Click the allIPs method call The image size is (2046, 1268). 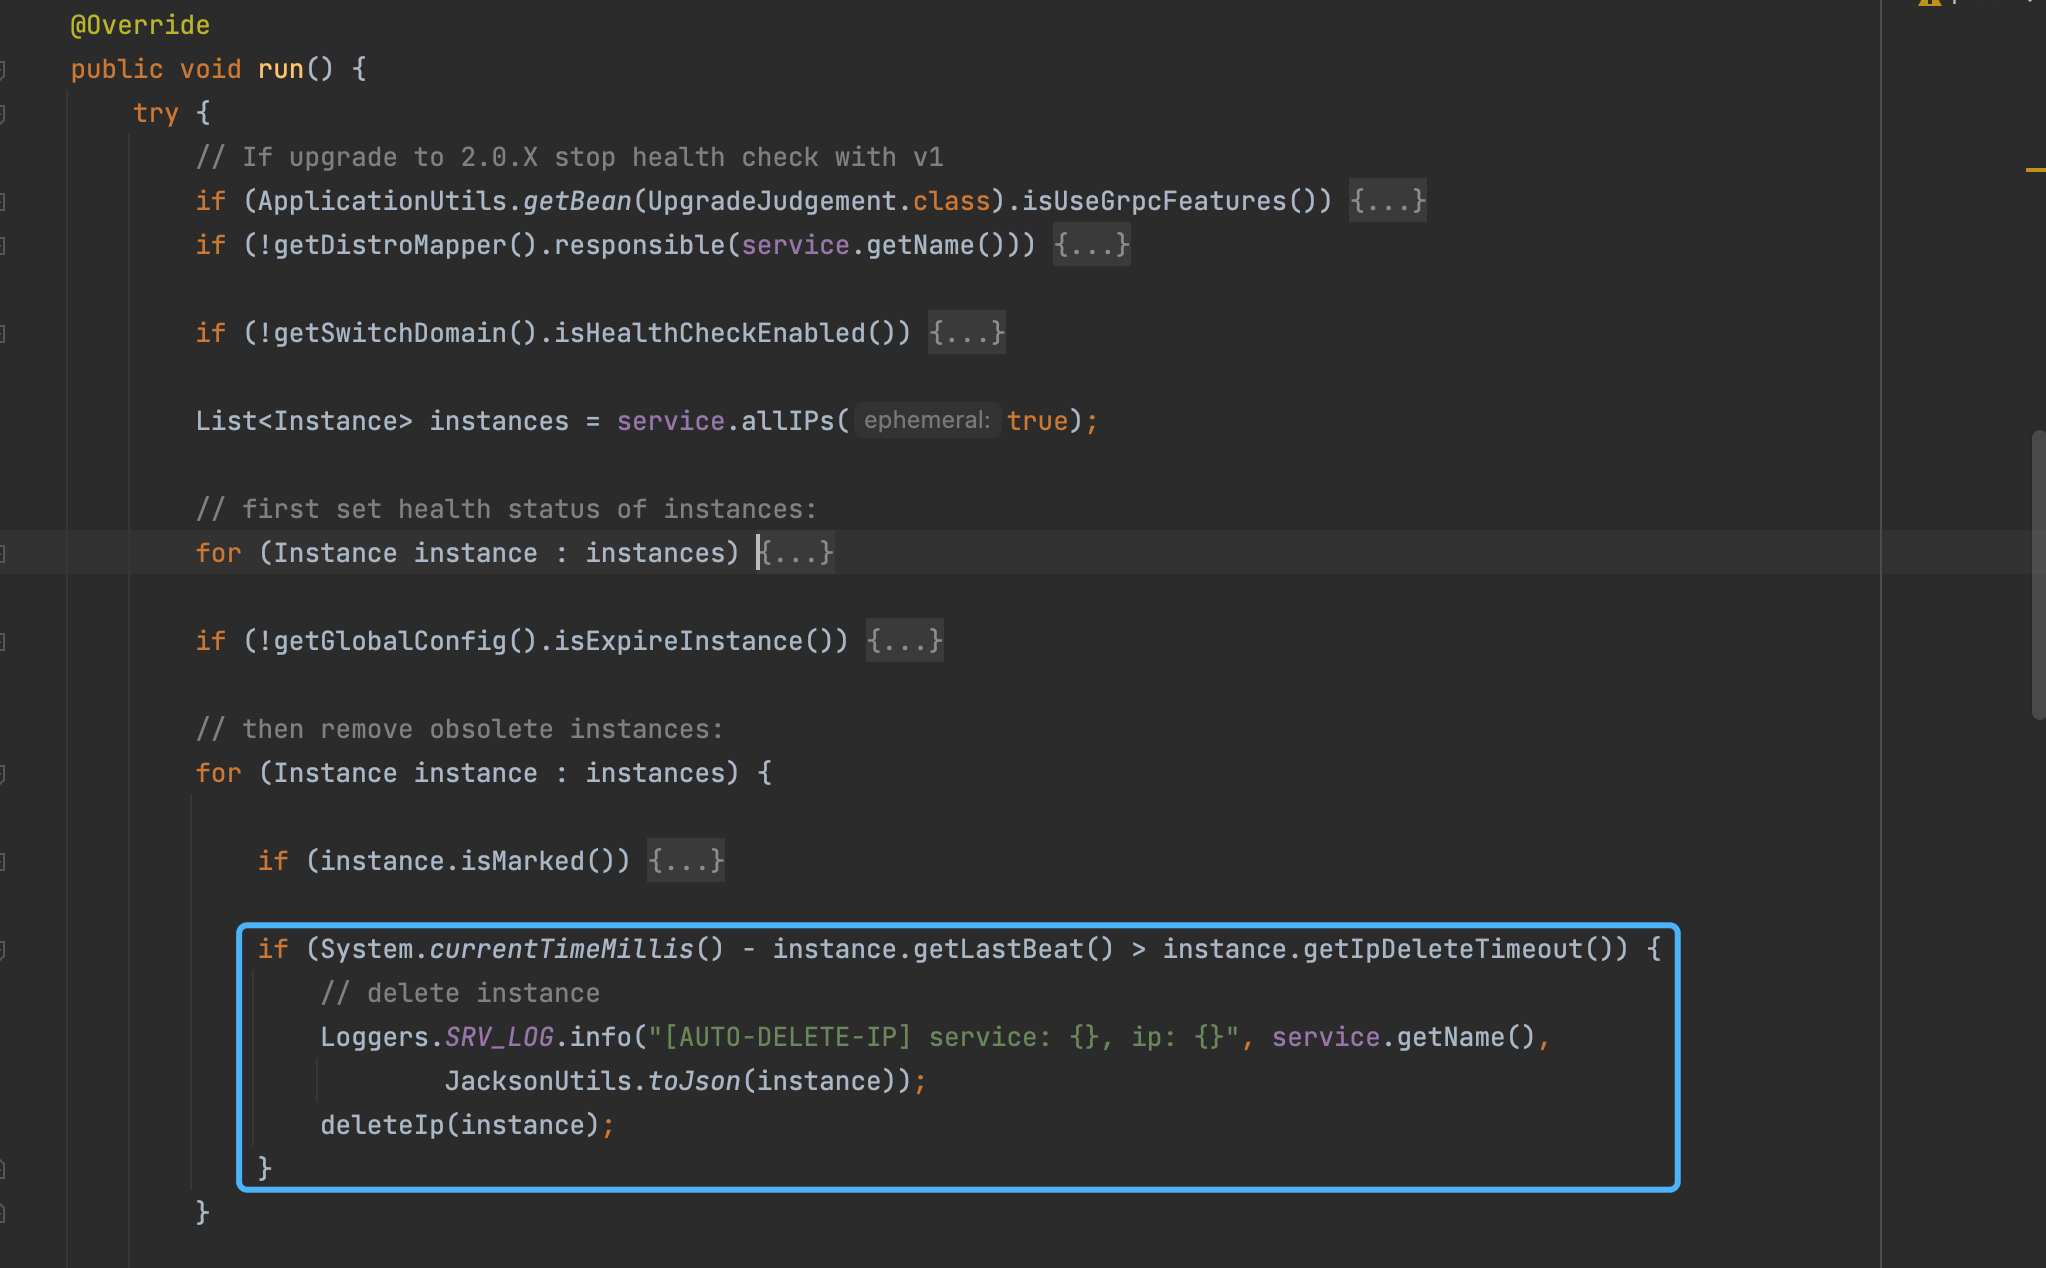[x=787, y=421]
